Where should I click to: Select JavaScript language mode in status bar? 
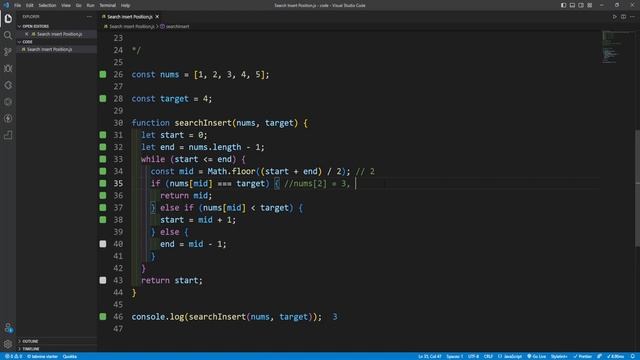[510, 356]
